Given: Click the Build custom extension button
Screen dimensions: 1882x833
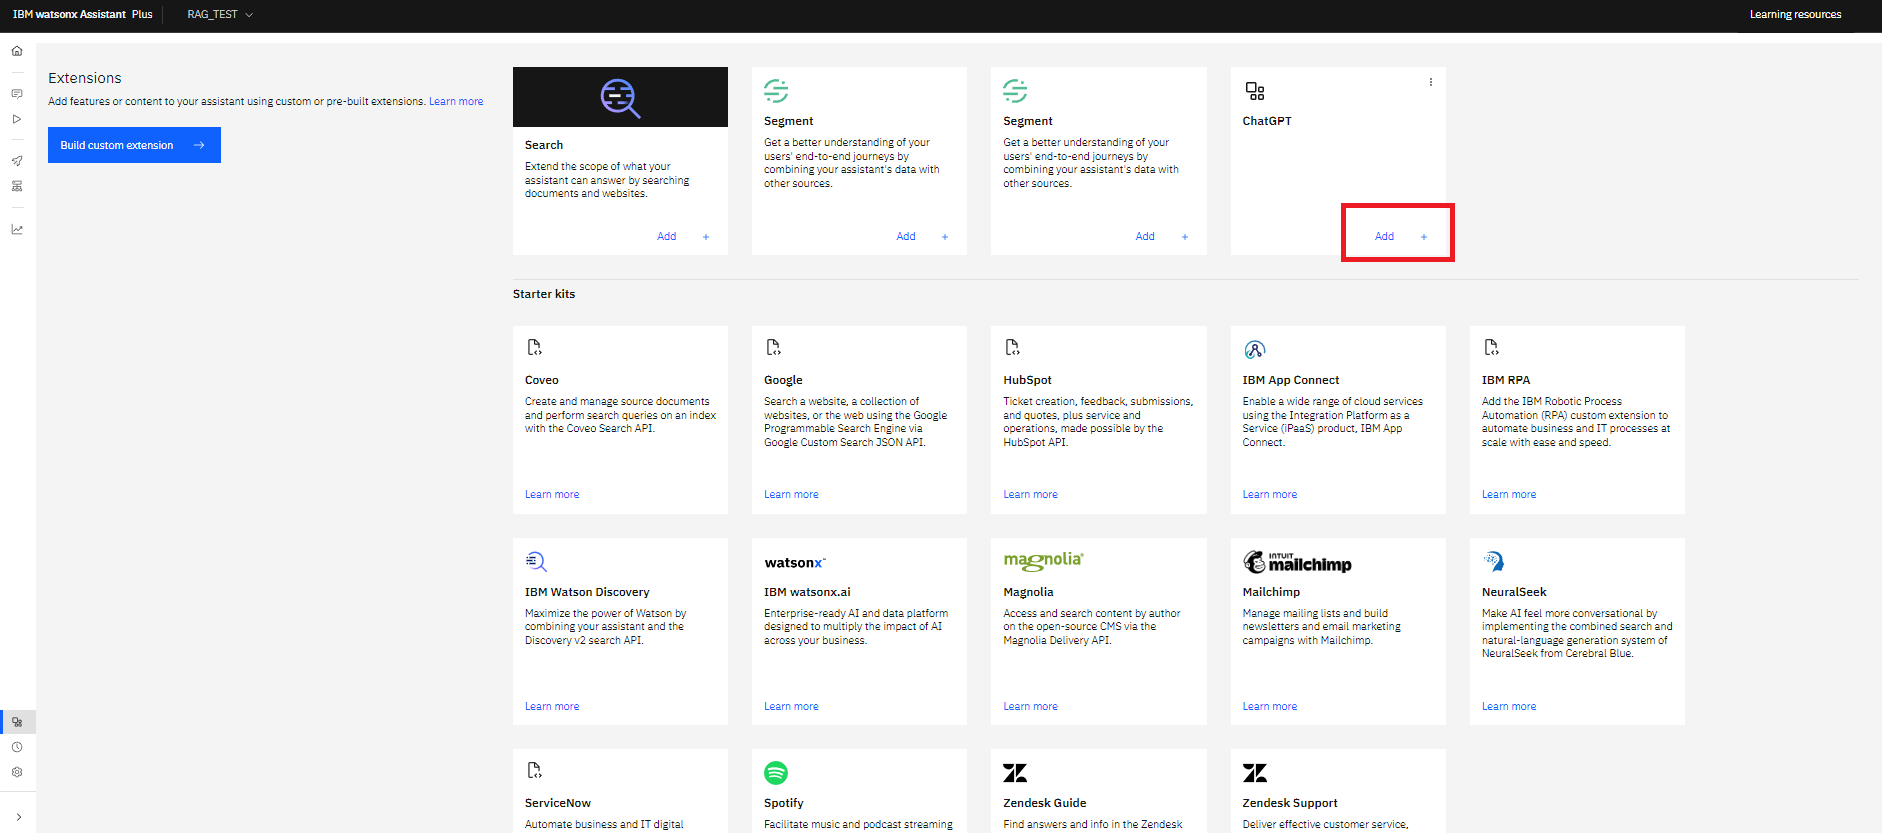Looking at the screenshot, I should tap(134, 145).
